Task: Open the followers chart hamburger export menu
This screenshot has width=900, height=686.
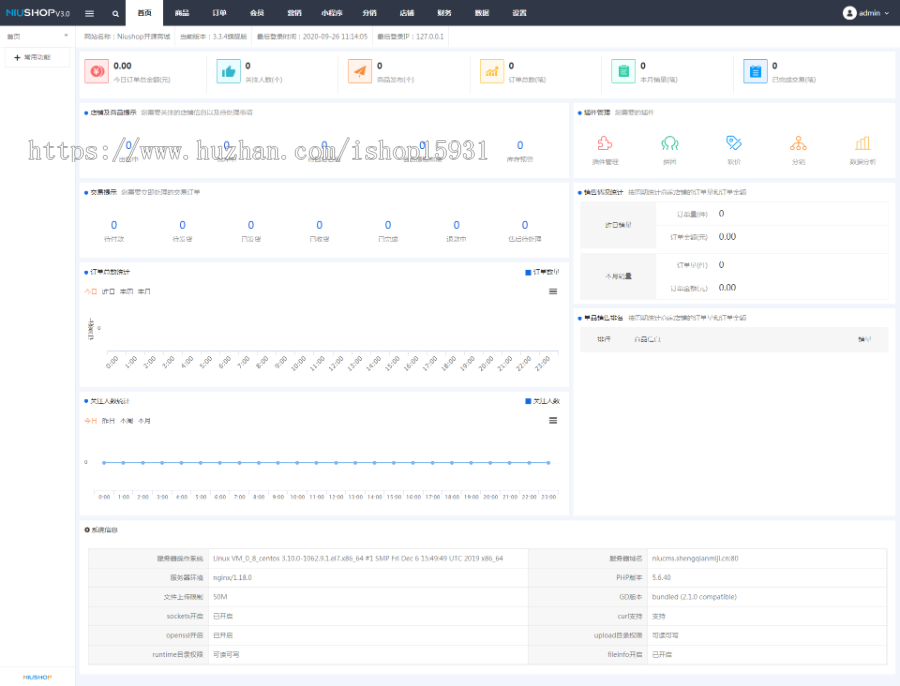Action: (553, 420)
